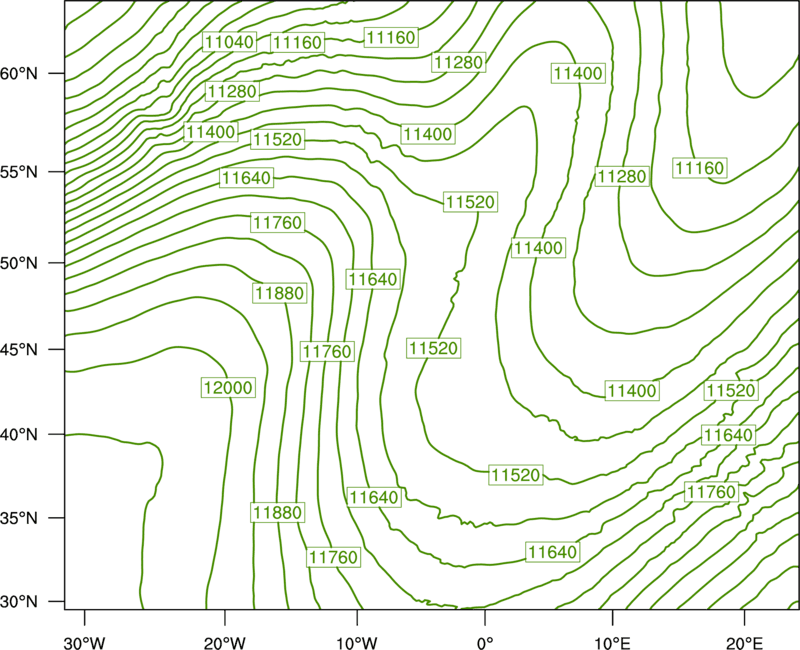Click the 20°E longitude axis label

click(x=744, y=643)
